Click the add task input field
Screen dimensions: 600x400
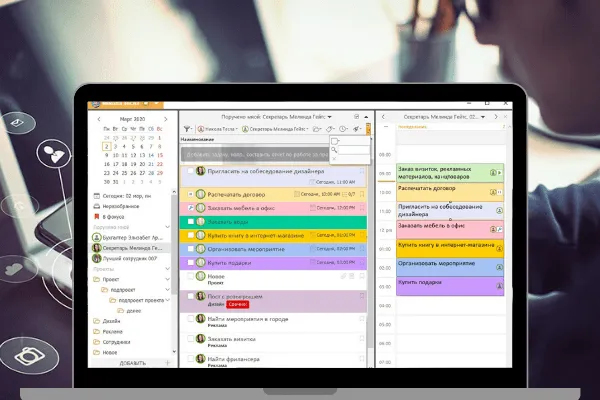[255, 155]
